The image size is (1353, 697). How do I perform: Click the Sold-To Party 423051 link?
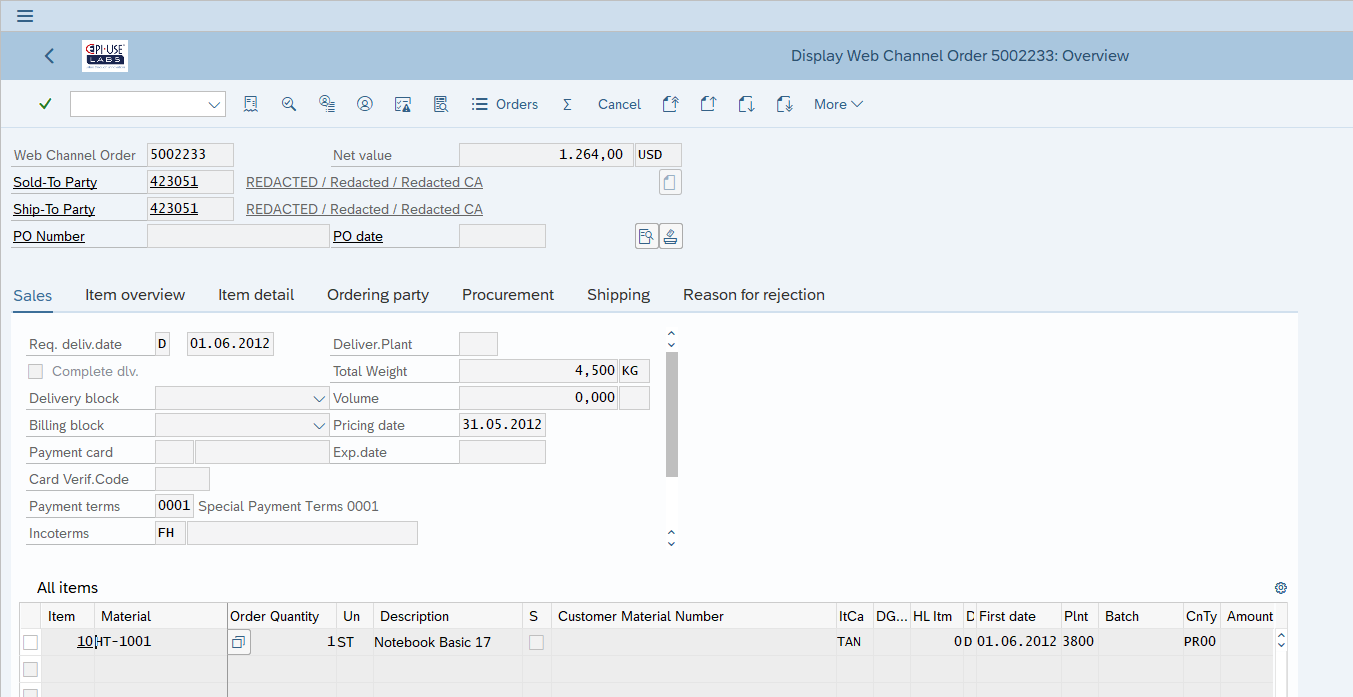point(174,182)
